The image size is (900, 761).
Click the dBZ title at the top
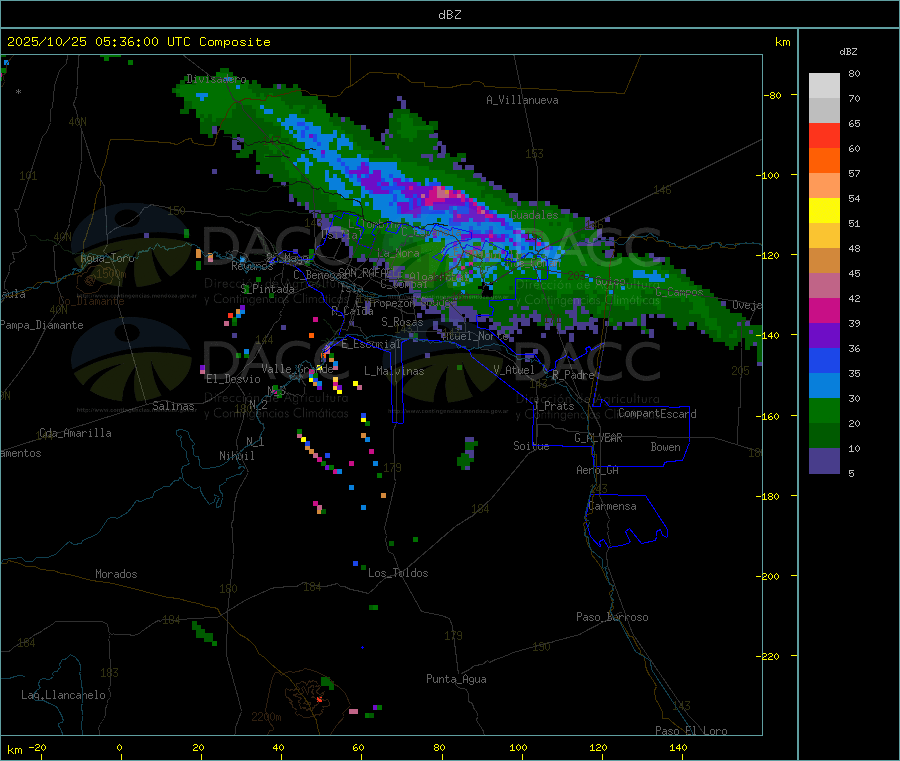[449, 14]
